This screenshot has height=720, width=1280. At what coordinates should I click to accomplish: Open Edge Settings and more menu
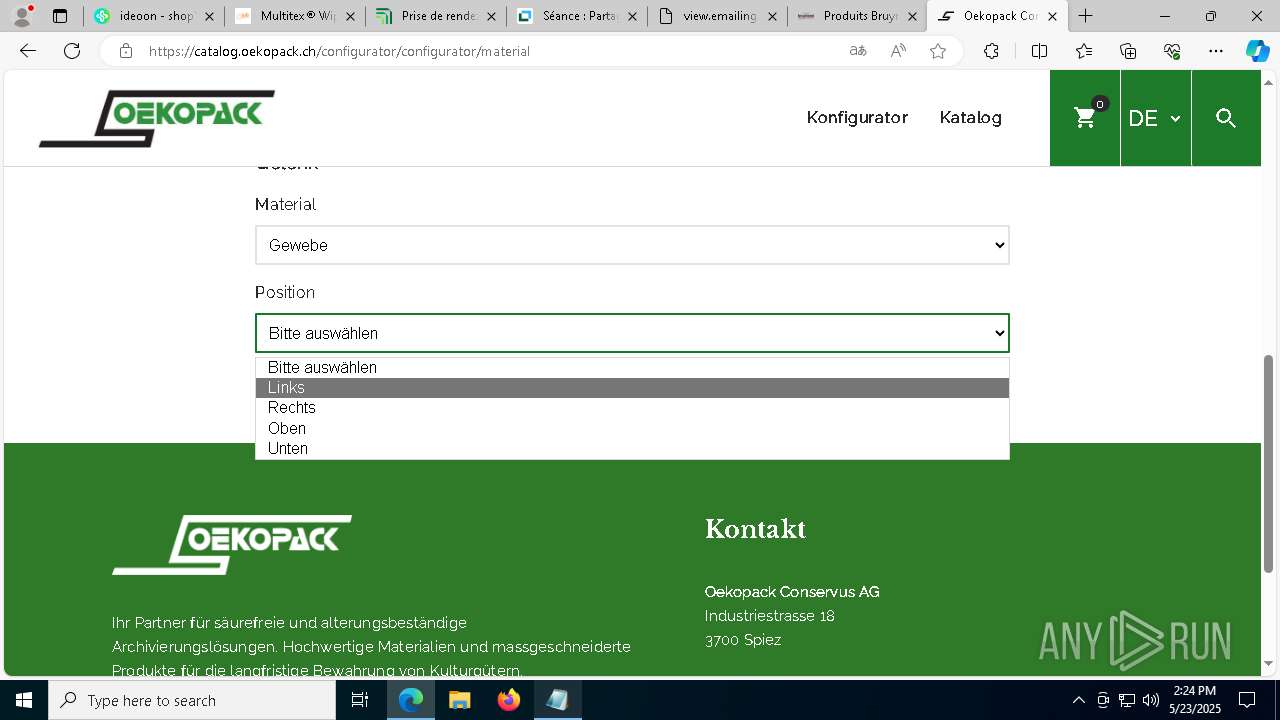[1216, 51]
